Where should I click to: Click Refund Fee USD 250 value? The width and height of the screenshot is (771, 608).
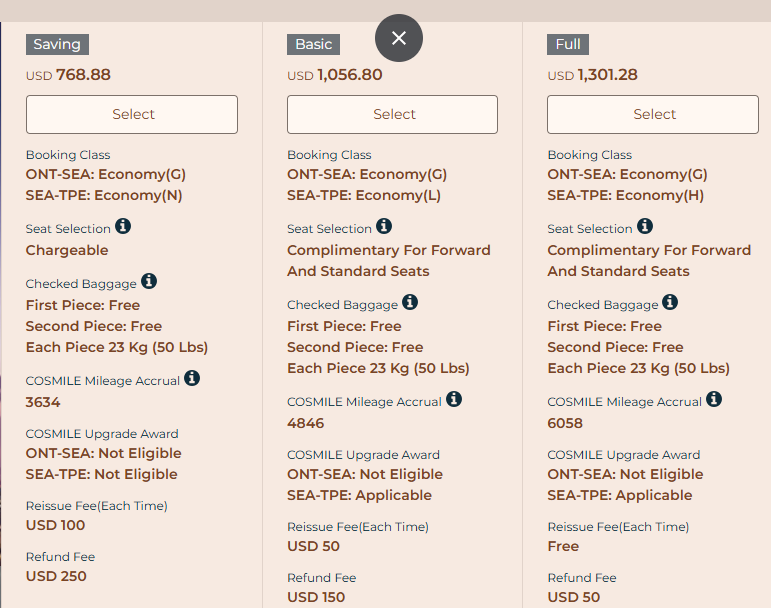56,576
